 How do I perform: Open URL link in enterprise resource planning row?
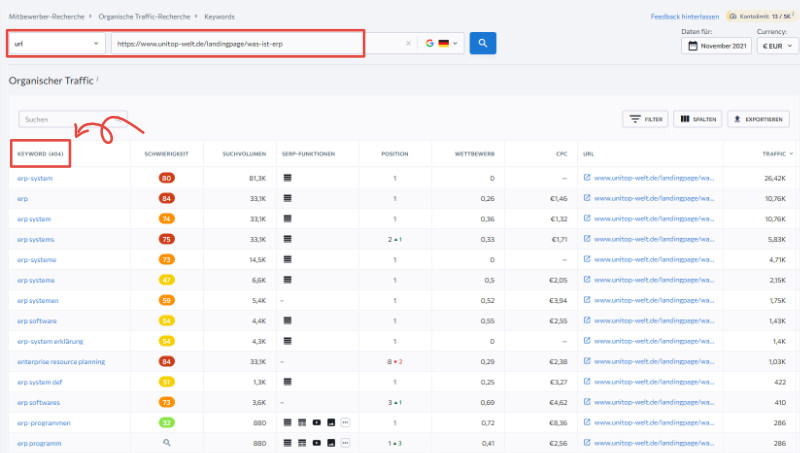654,362
